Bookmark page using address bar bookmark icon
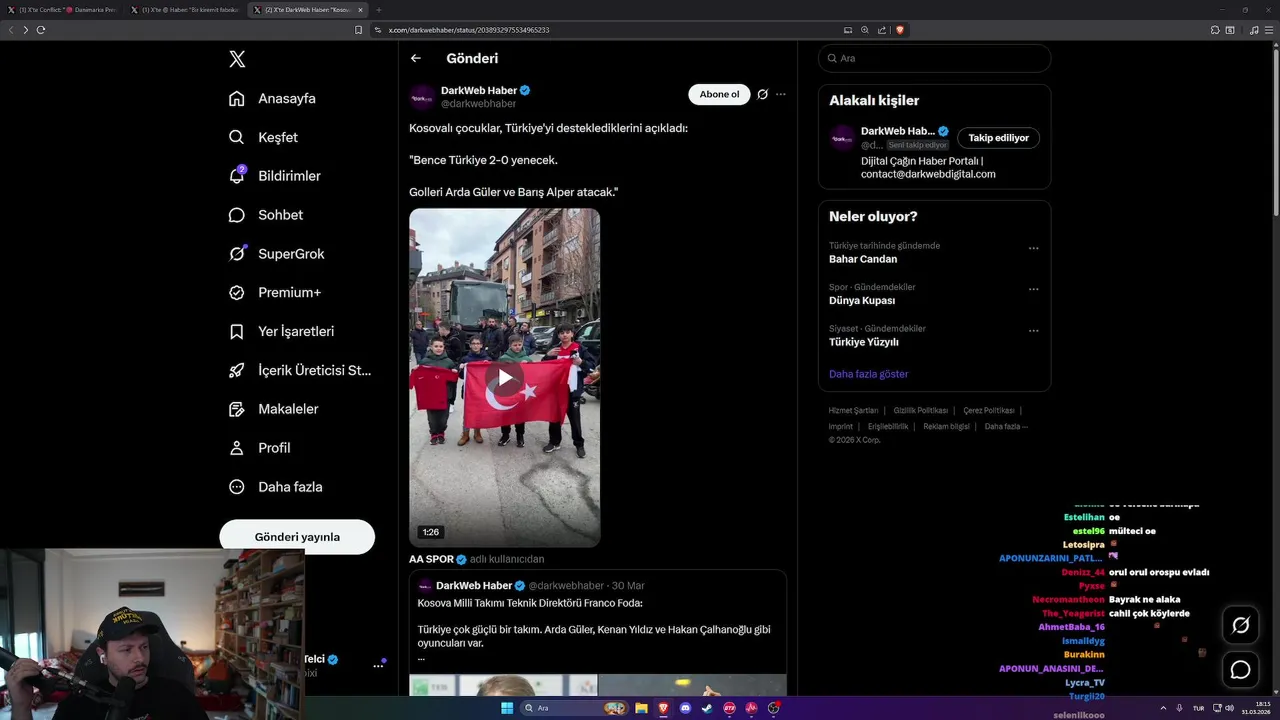 click(x=358, y=30)
